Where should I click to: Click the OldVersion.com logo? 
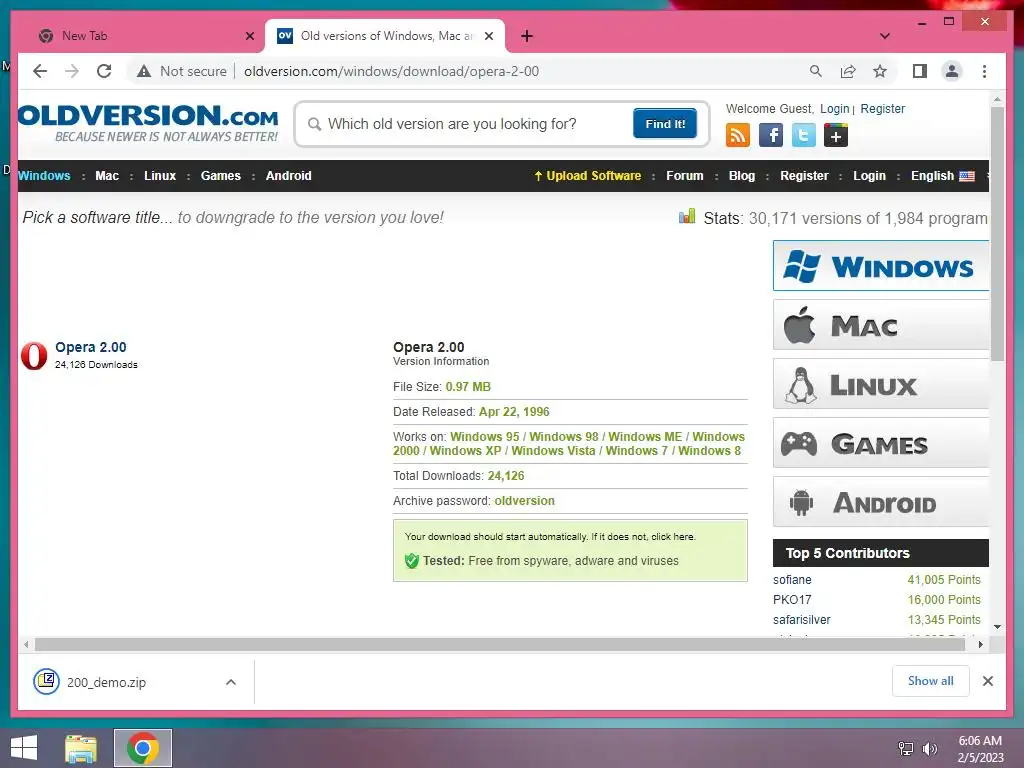[148, 123]
